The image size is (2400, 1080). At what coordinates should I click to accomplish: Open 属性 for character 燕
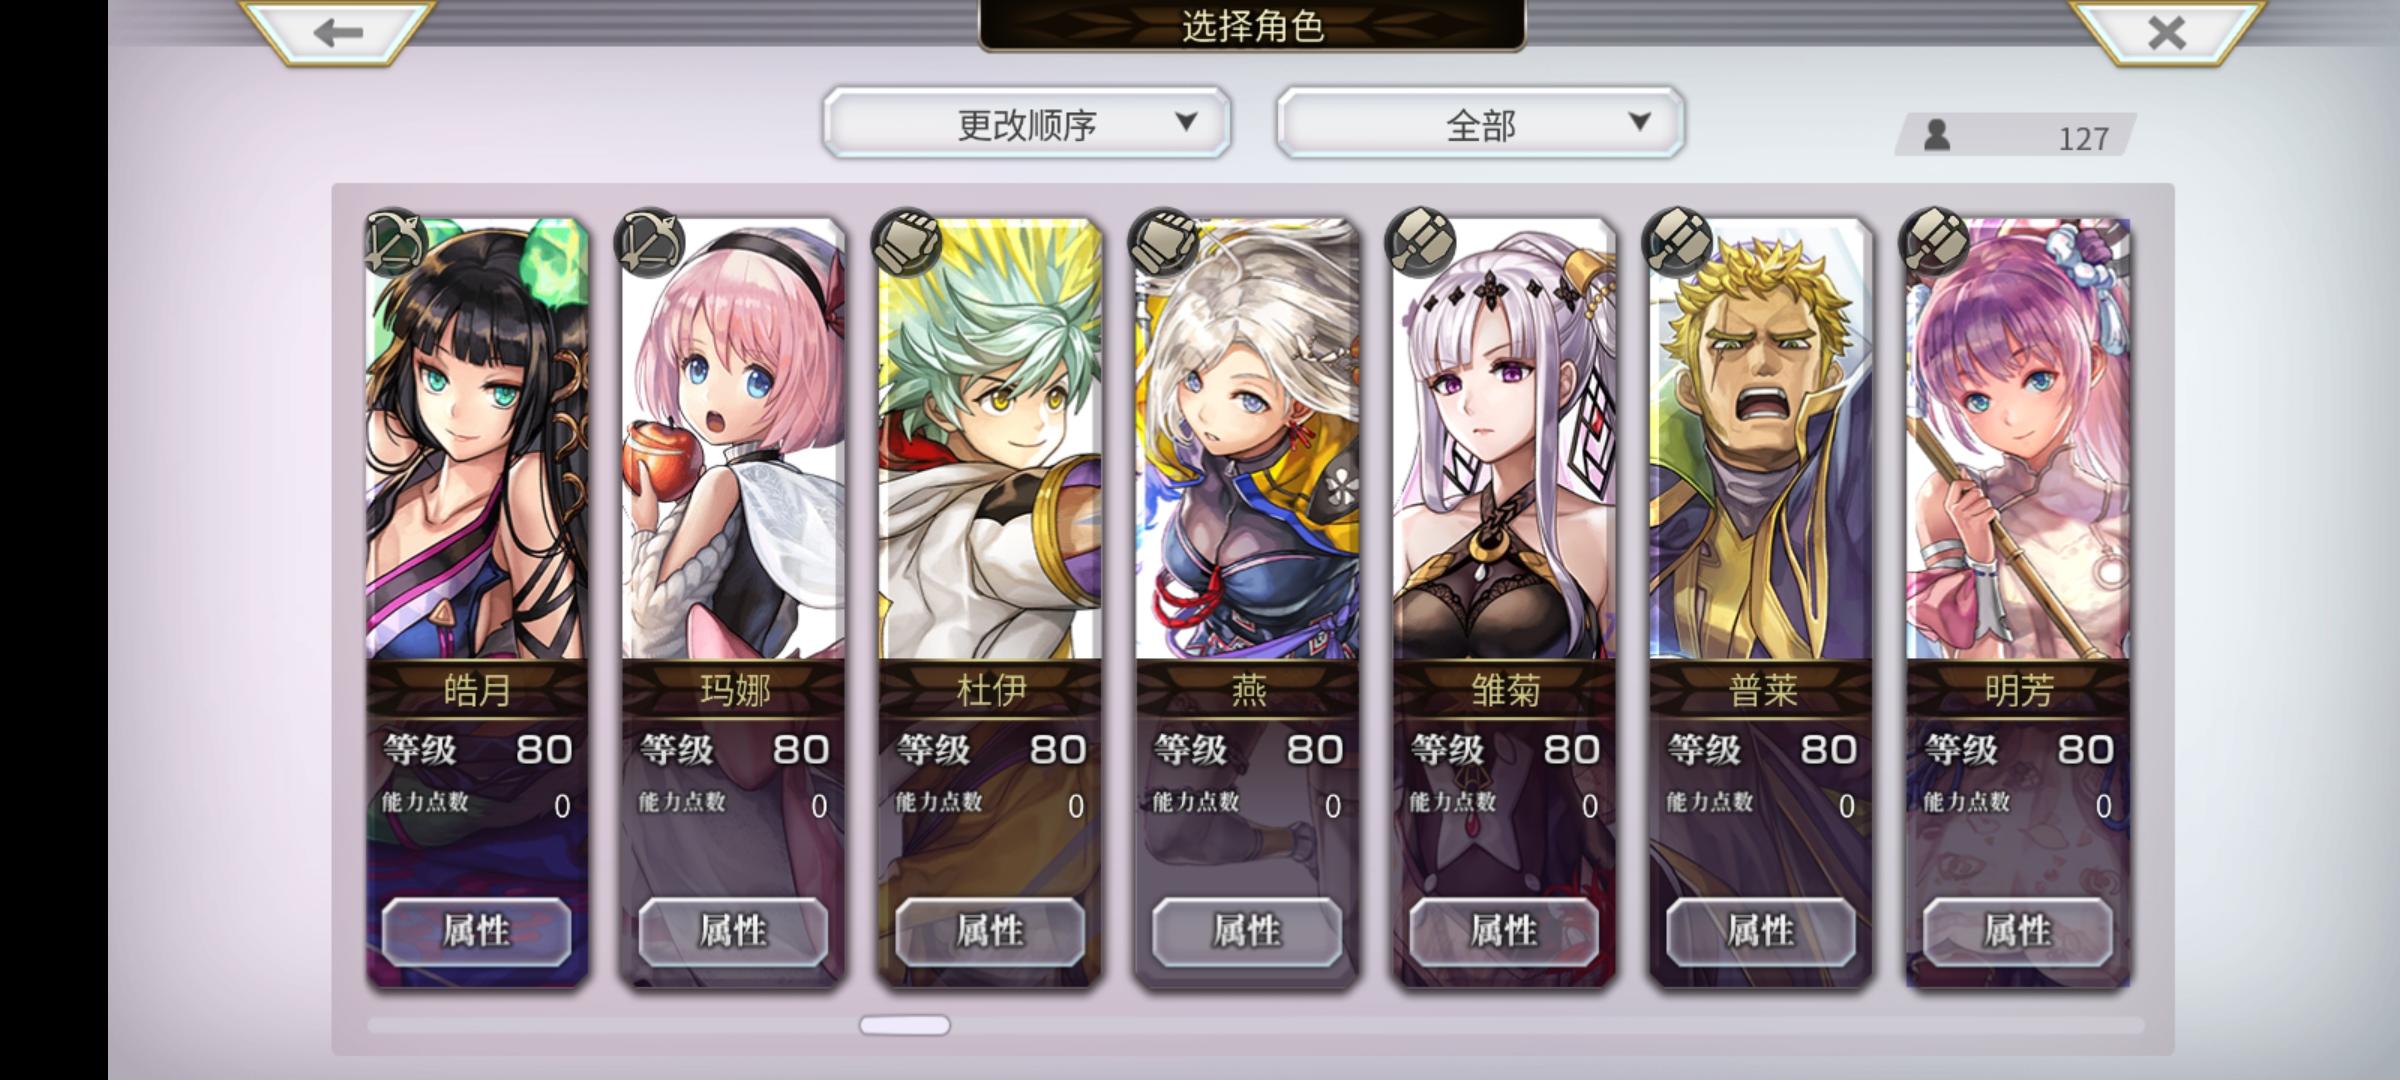pyautogui.click(x=1247, y=931)
